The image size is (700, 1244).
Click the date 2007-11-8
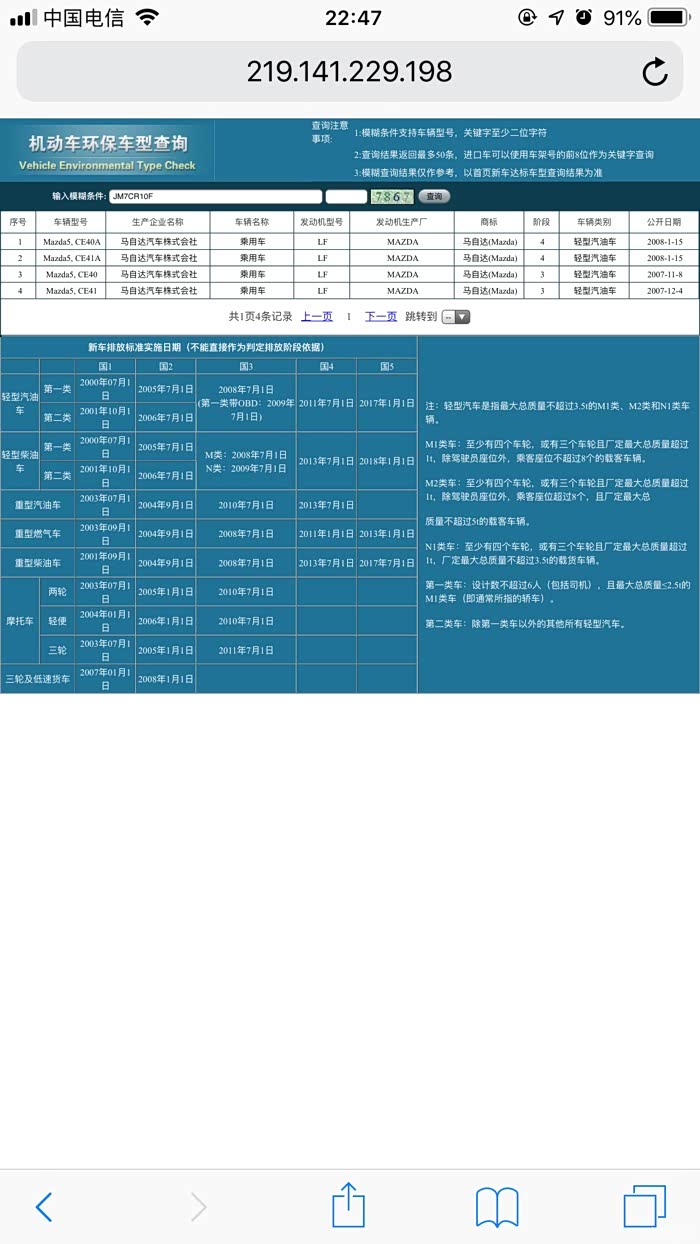664,274
